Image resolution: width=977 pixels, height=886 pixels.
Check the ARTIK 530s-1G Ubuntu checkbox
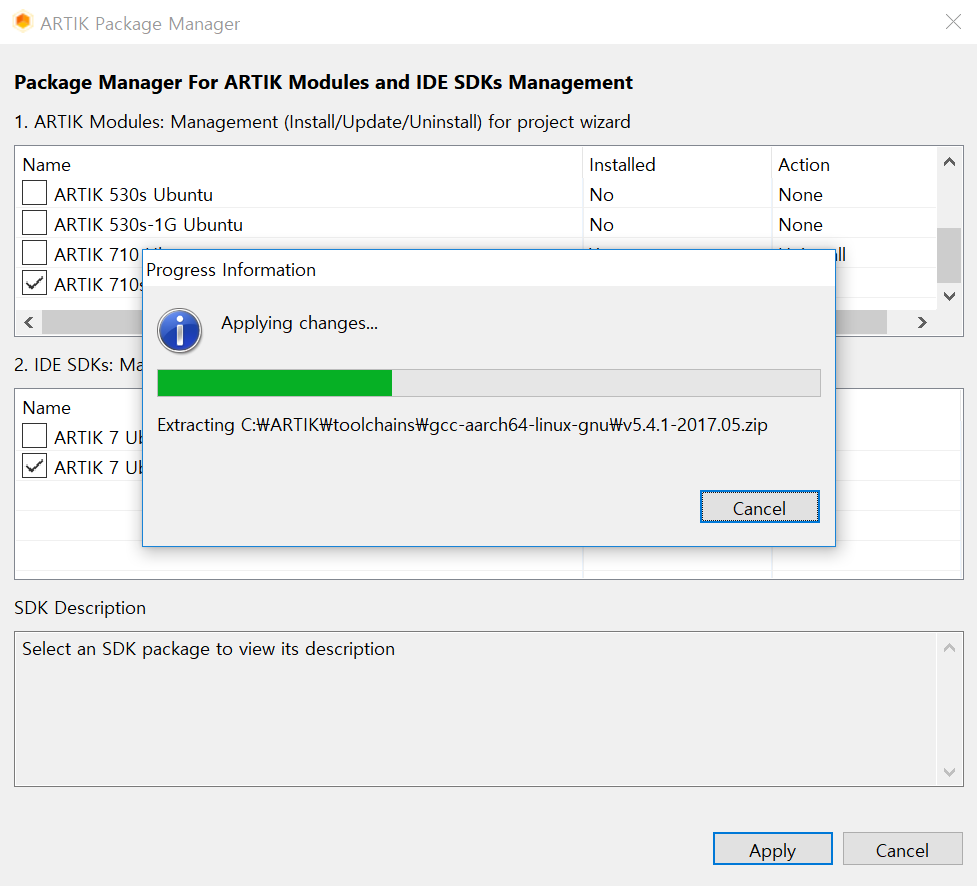pos(34,223)
